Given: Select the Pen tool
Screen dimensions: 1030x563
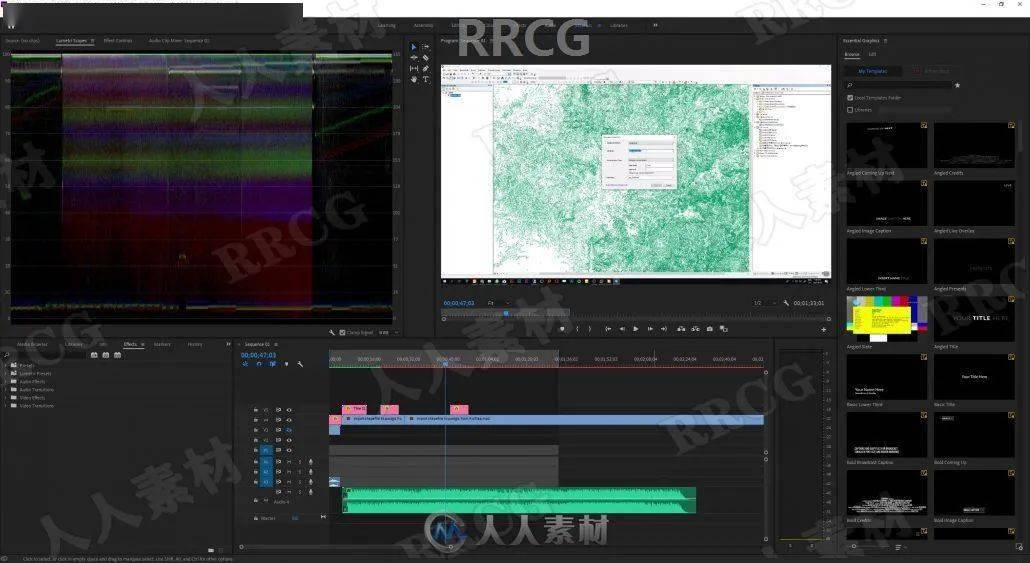Looking at the screenshot, I should pyautogui.click(x=426, y=68).
